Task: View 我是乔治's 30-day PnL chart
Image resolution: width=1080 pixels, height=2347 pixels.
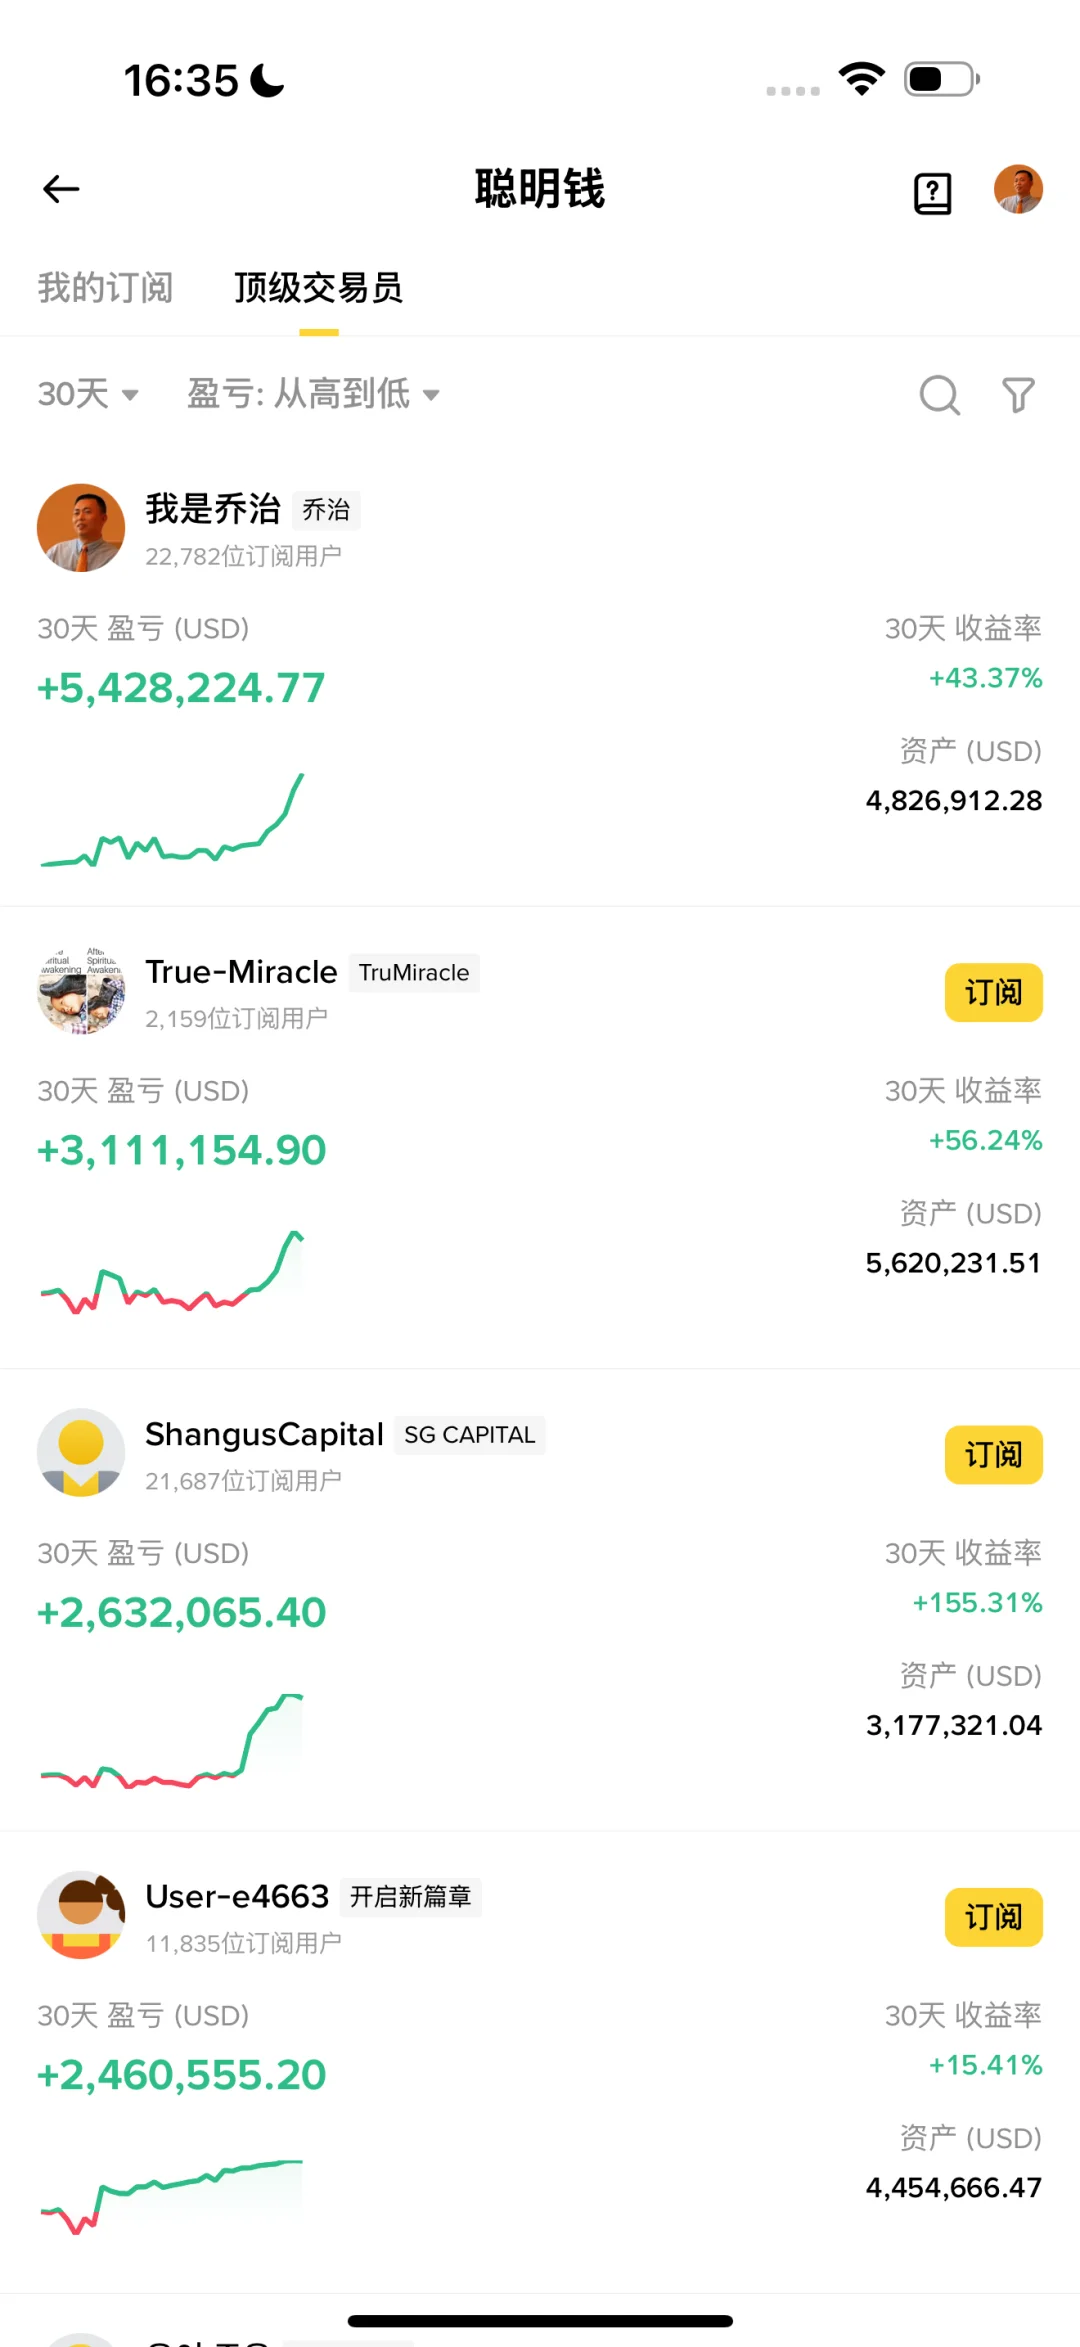Action: pyautogui.click(x=172, y=822)
